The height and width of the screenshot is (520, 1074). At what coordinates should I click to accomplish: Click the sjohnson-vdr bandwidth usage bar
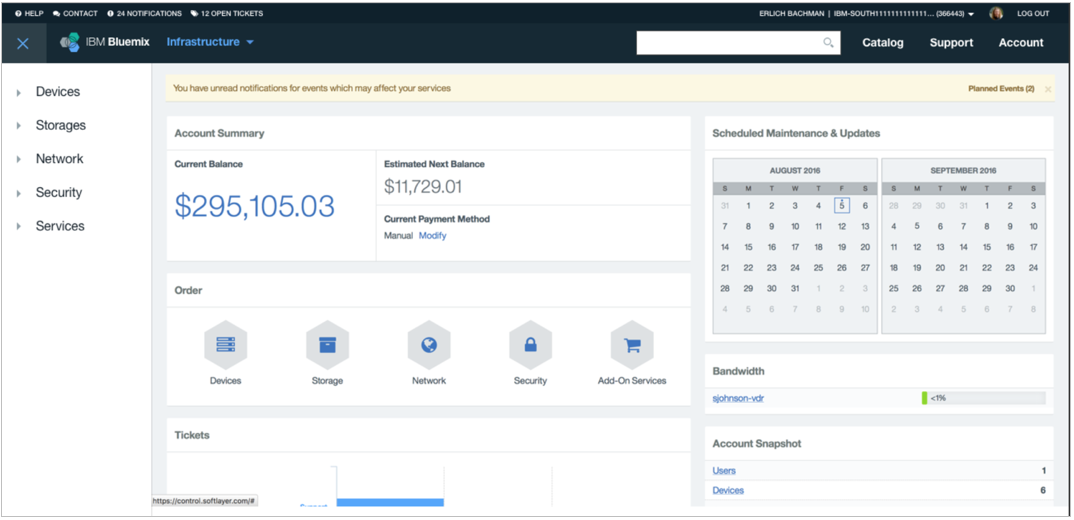[x=983, y=398]
